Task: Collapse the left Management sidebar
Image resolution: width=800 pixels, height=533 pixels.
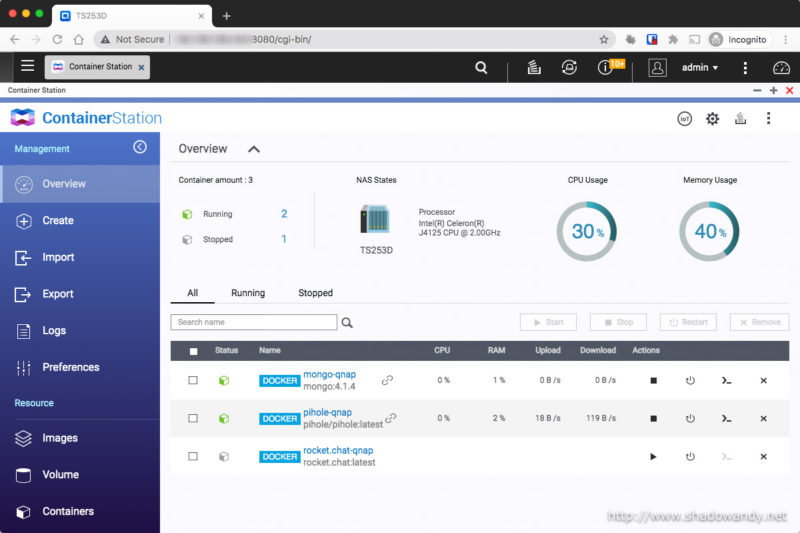Action: pos(140,147)
